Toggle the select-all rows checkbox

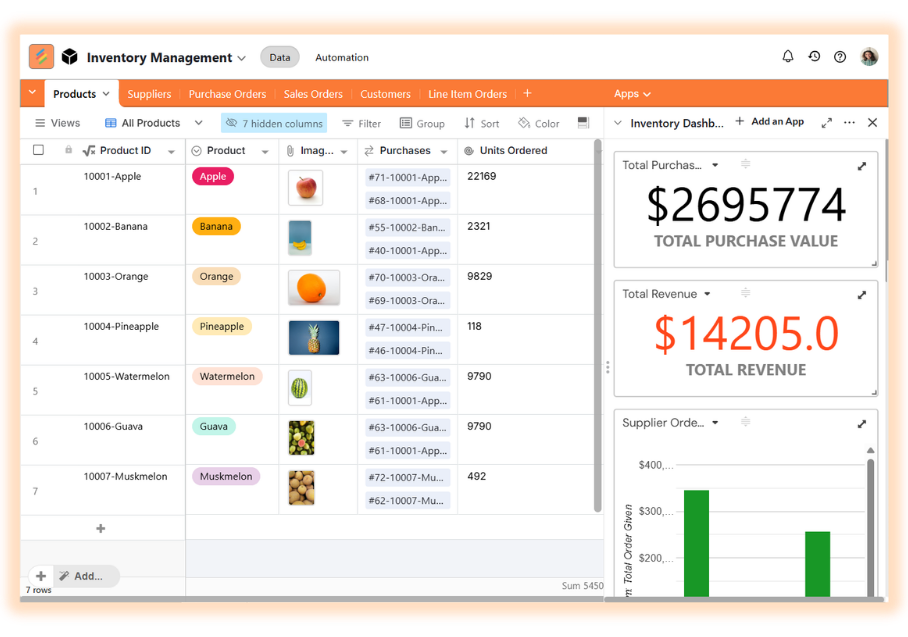pos(38,151)
